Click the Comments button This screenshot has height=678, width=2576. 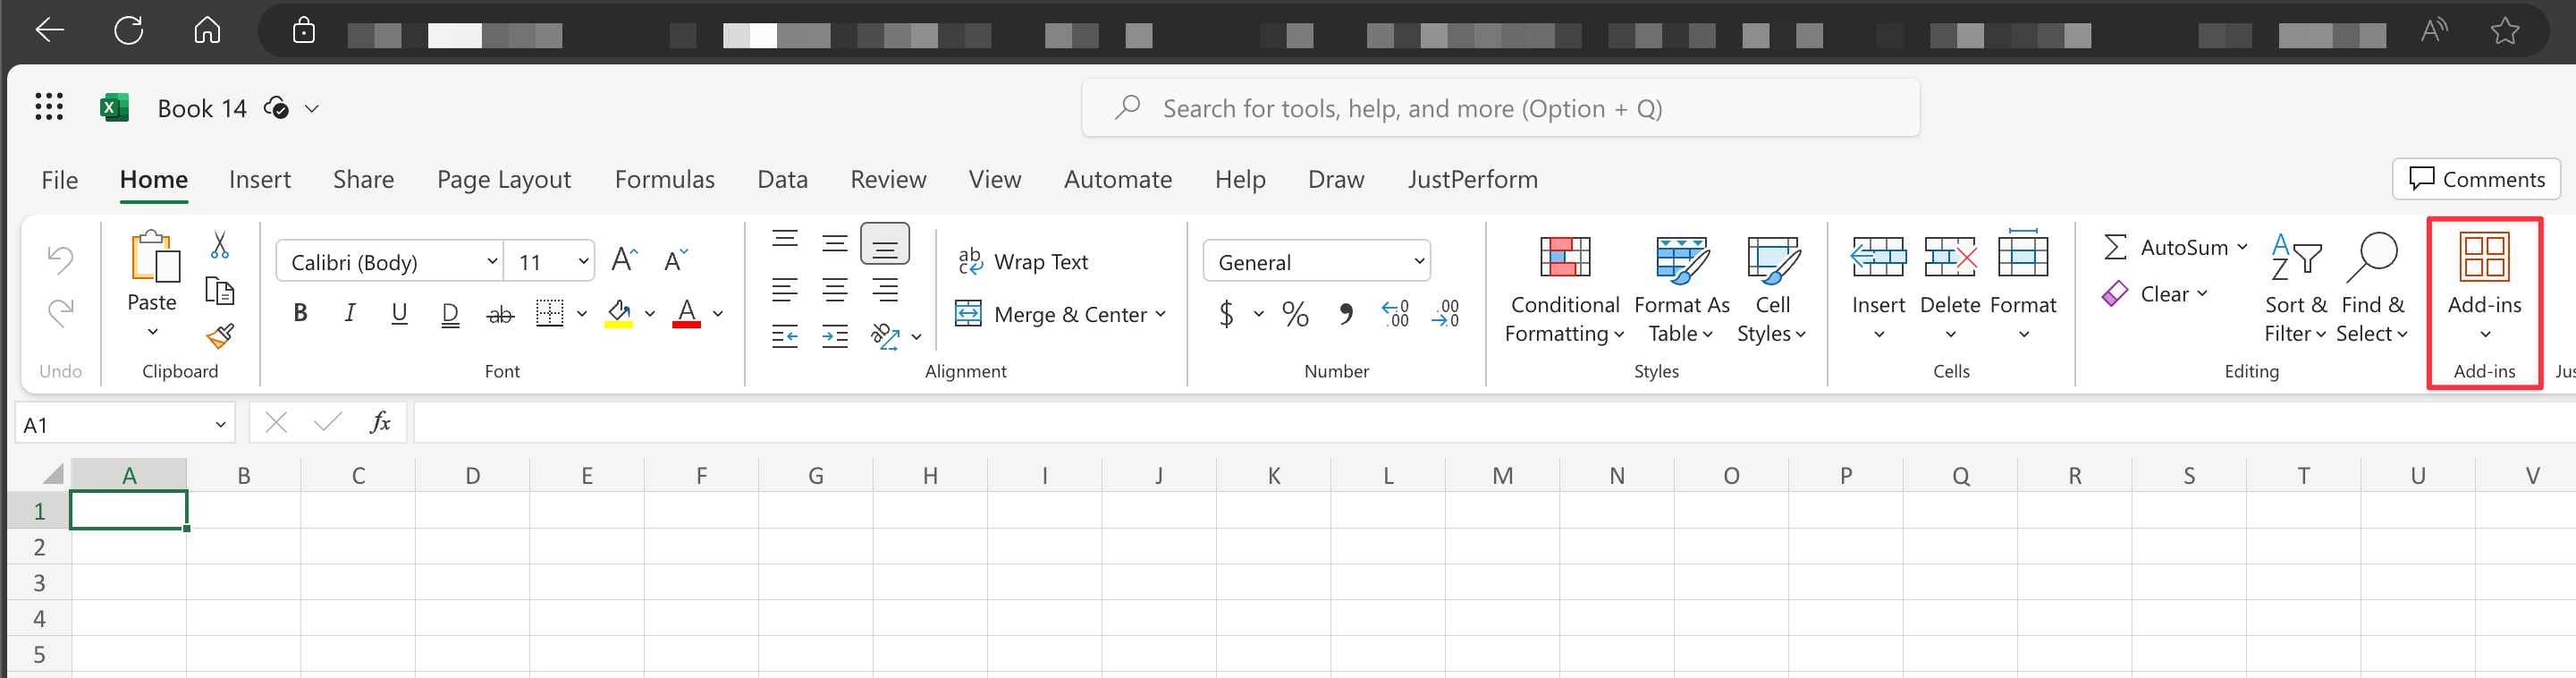pos(2476,179)
